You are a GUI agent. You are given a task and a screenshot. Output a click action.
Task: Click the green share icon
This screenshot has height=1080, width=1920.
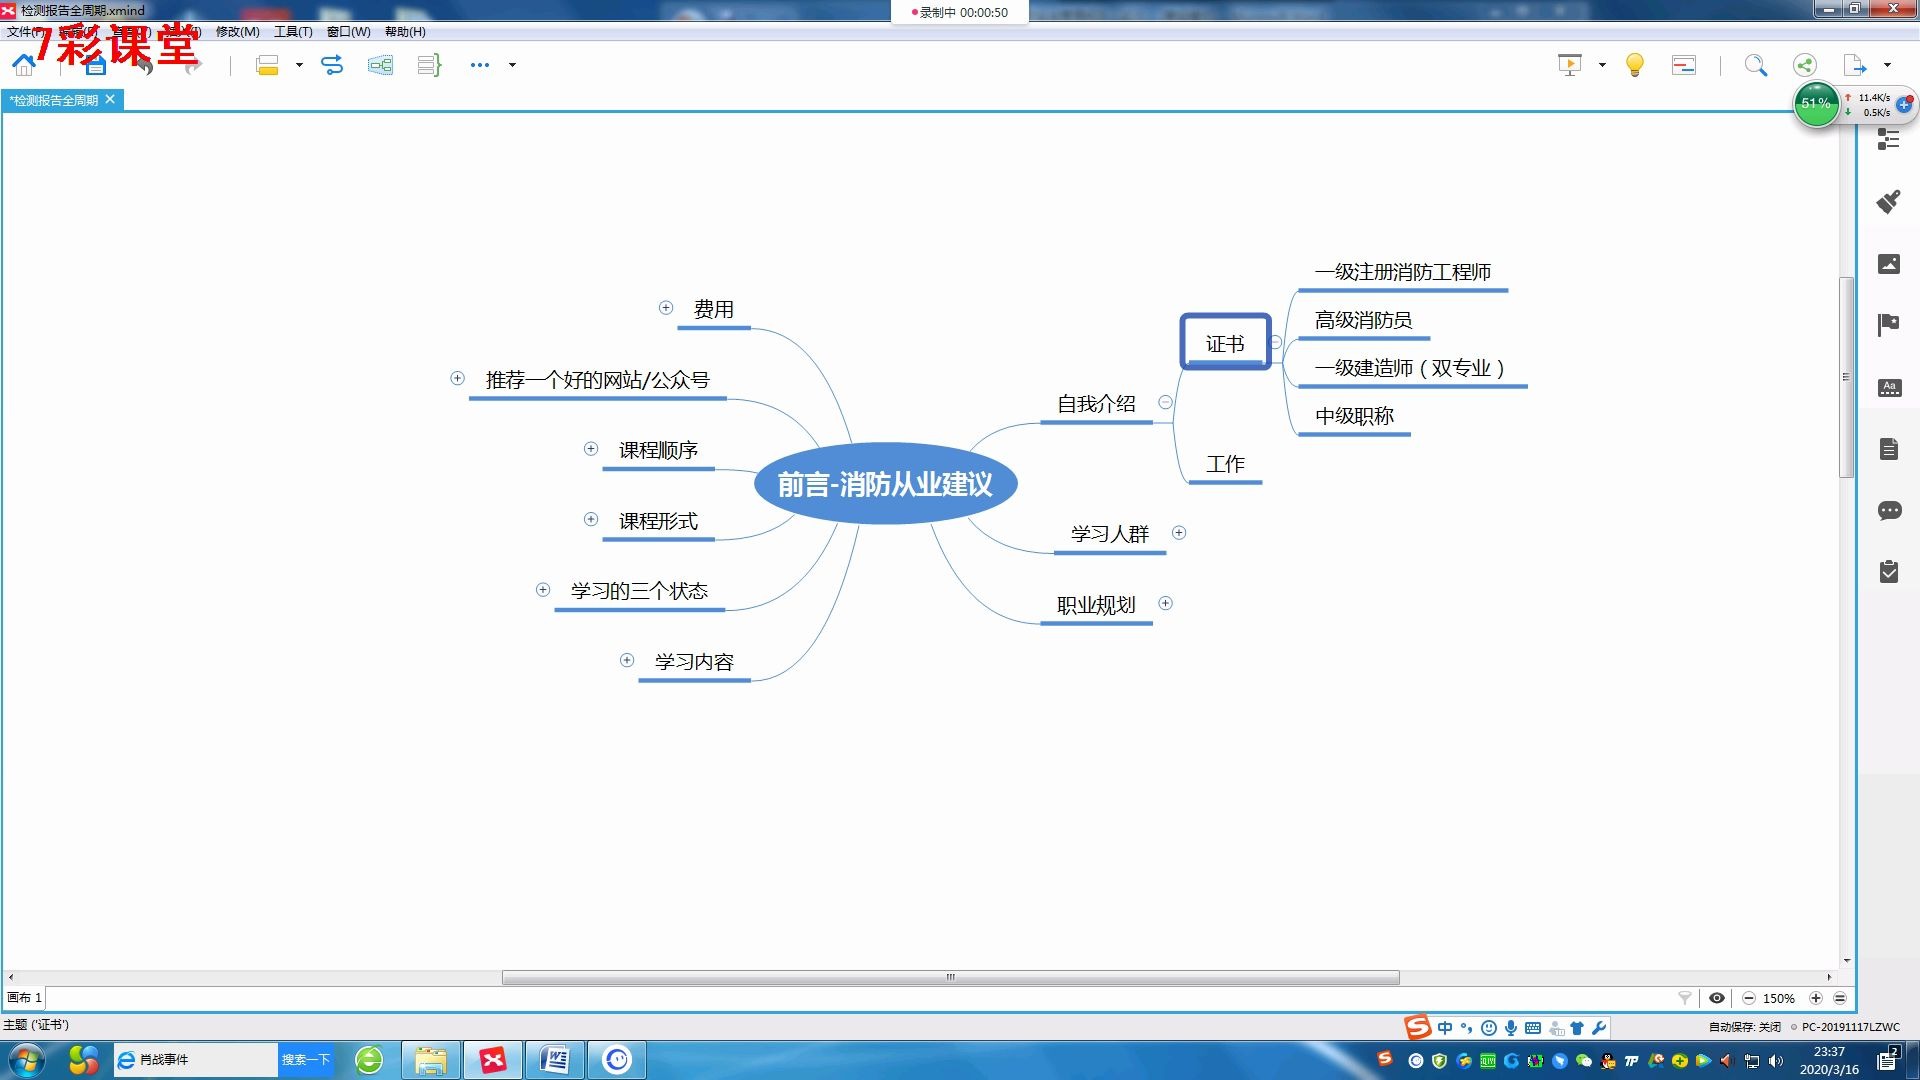tap(1804, 65)
